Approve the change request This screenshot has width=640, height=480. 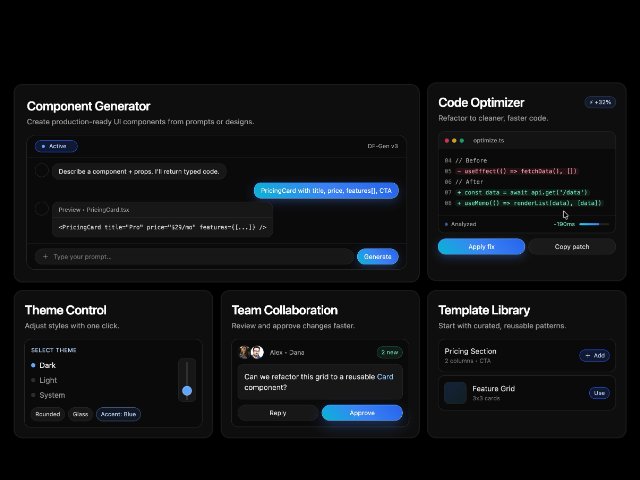(x=362, y=413)
